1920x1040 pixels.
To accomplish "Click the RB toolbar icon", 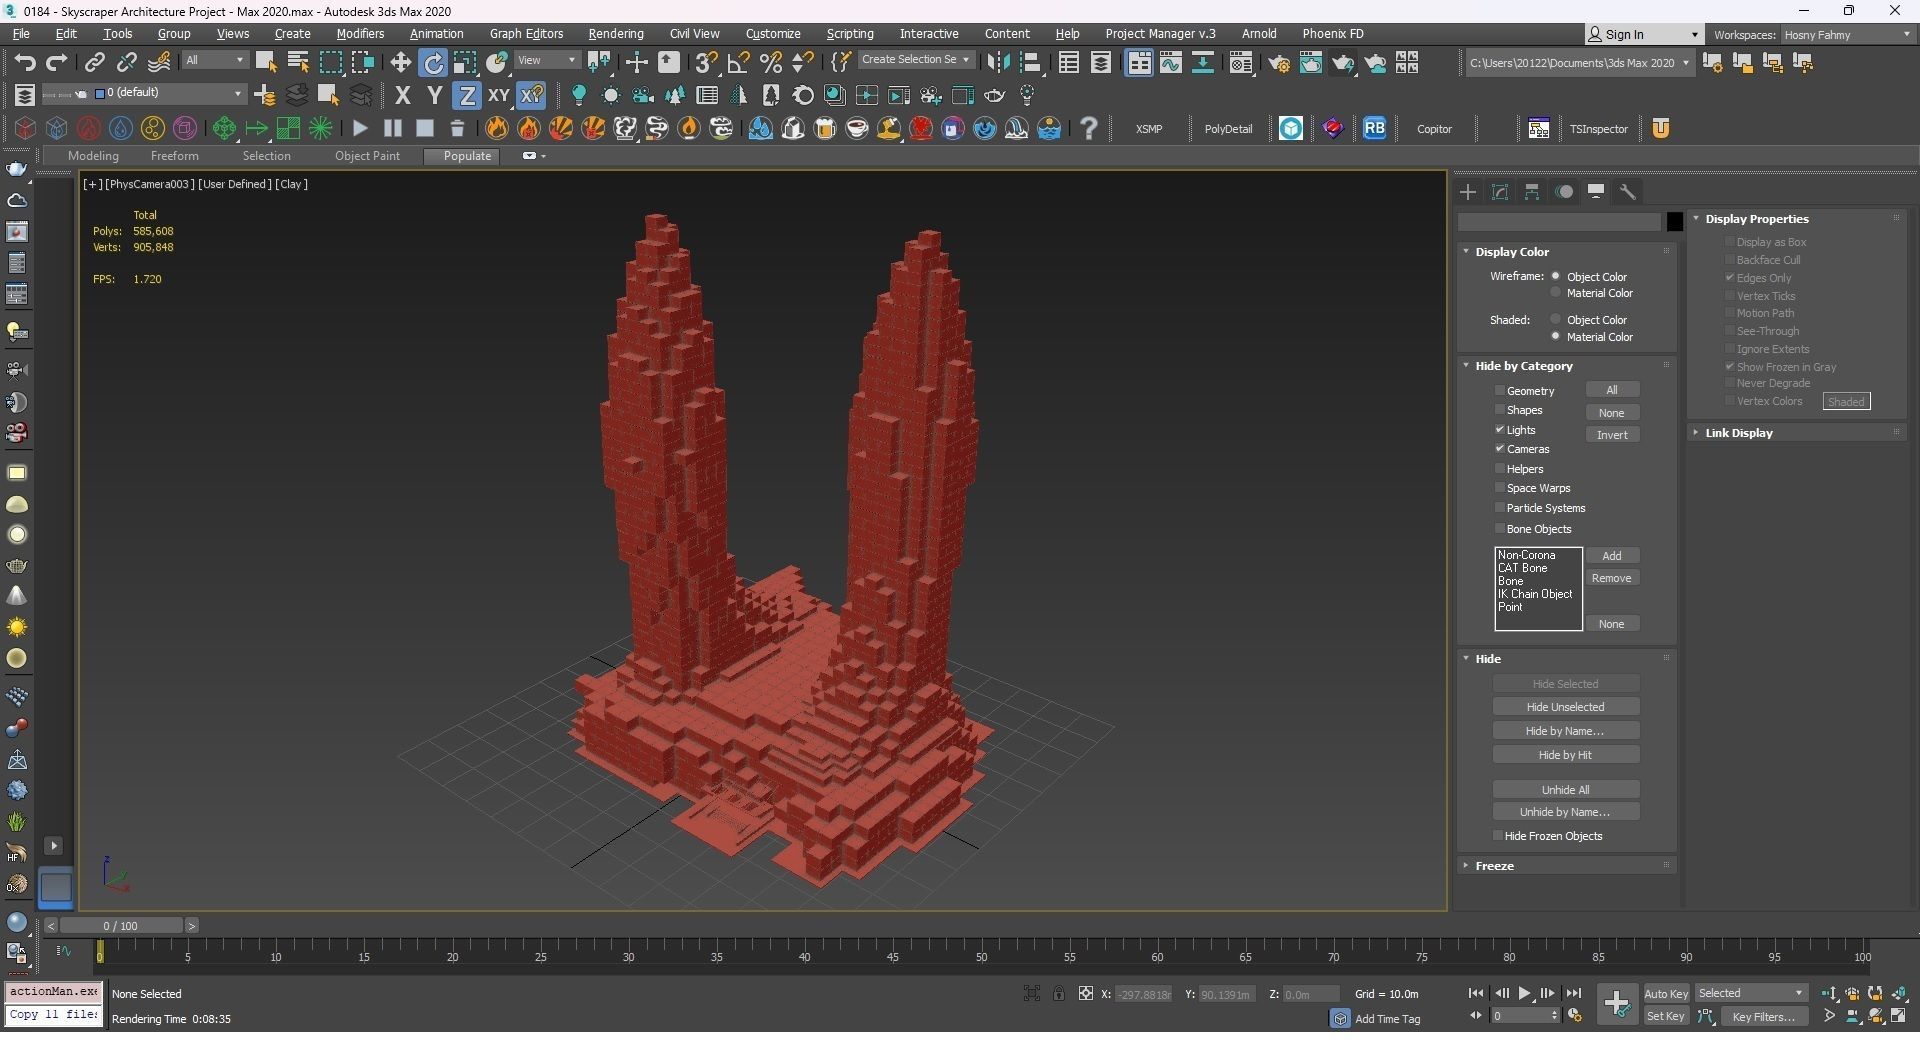I will [x=1374, y=128].
